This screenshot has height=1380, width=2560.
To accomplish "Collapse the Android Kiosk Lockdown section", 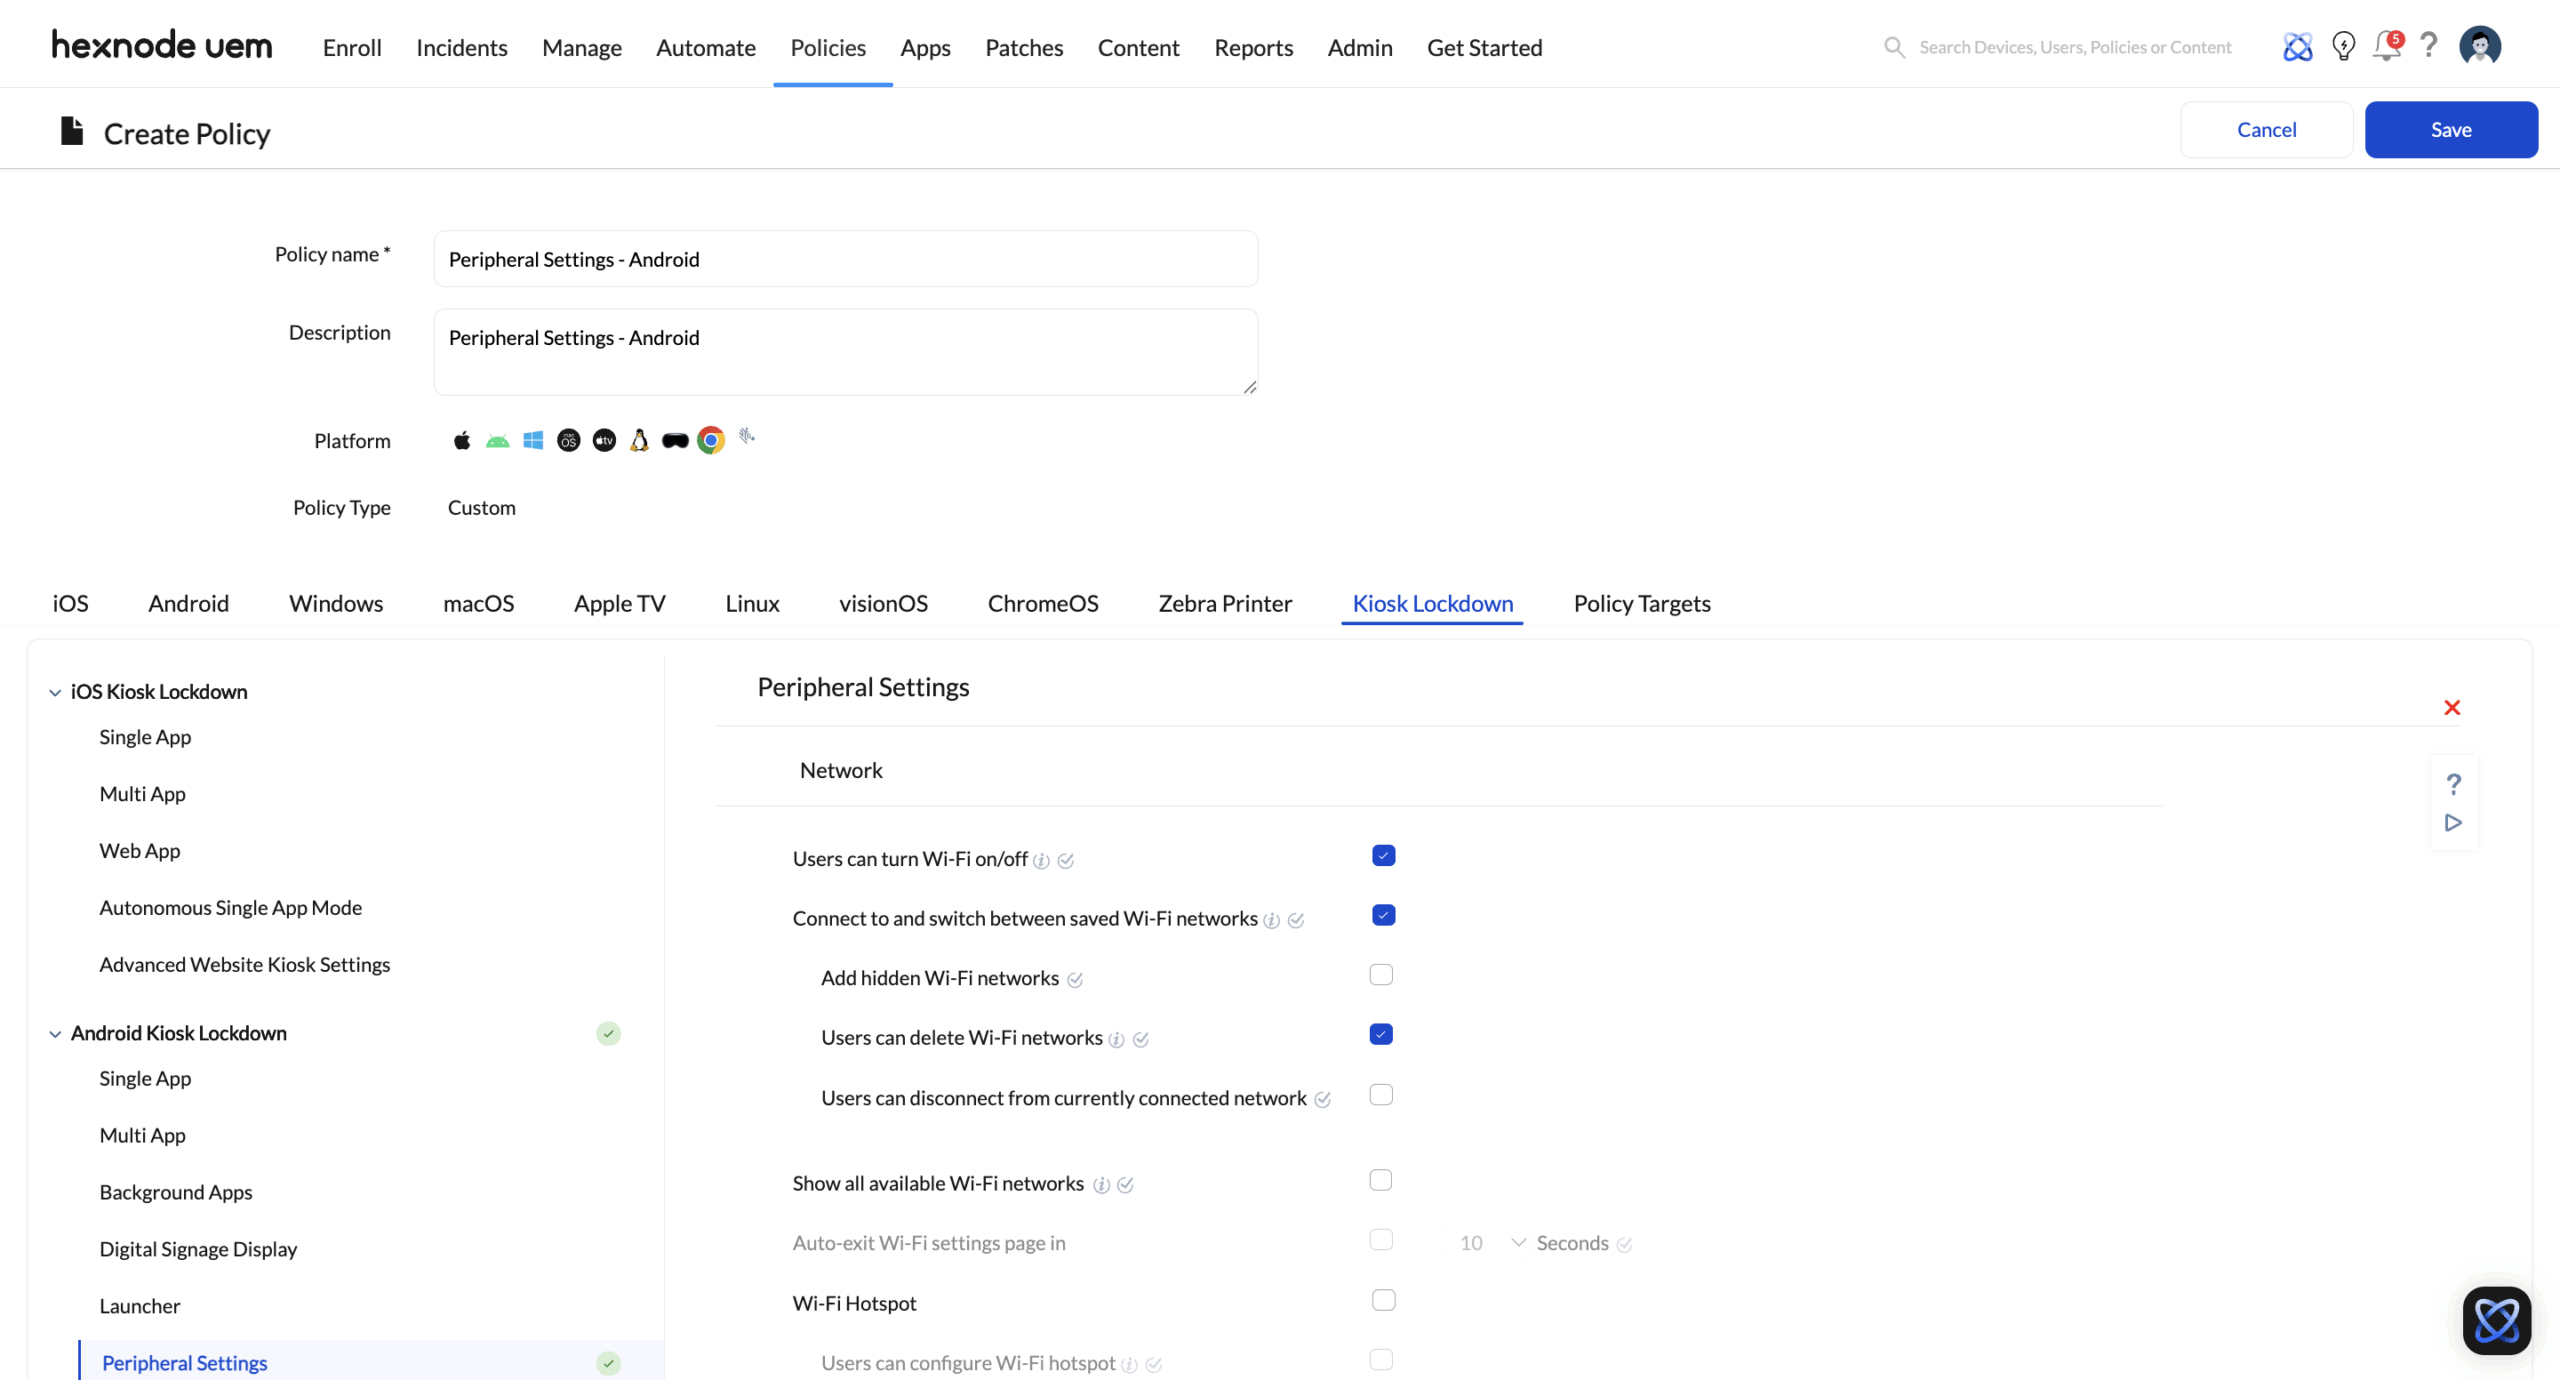I will pos(55,1034).
